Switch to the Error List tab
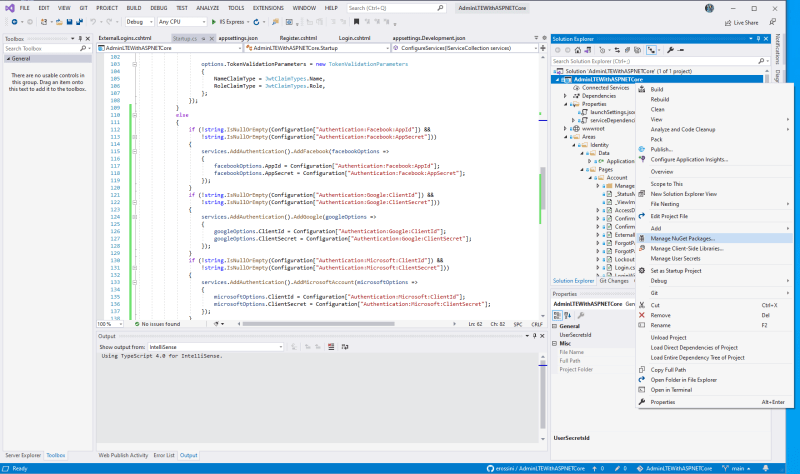The width and height of the screenshot is (800, 474). tap(164, 455)
